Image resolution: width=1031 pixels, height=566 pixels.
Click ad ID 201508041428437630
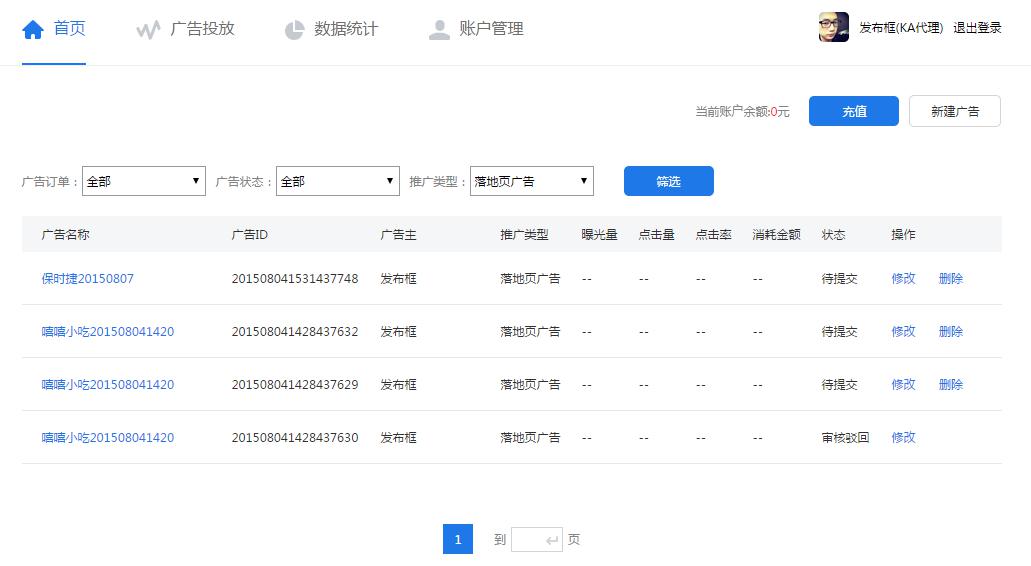click(295, 438)
